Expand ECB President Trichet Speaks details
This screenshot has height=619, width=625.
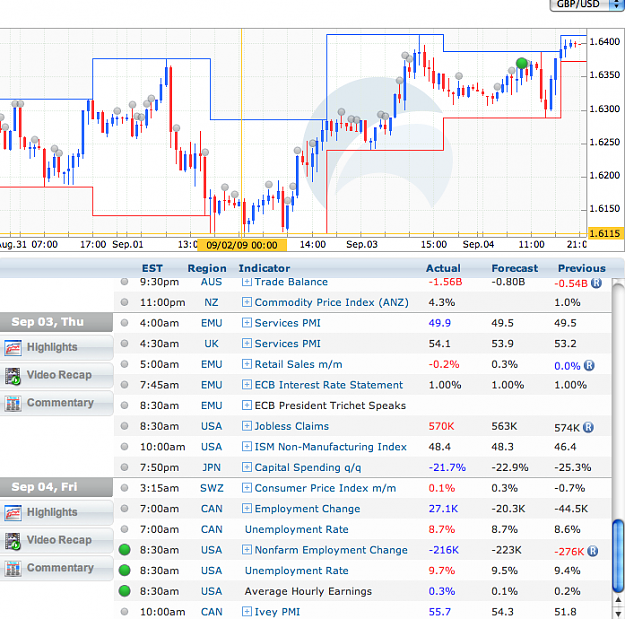(x=247, y=405)
